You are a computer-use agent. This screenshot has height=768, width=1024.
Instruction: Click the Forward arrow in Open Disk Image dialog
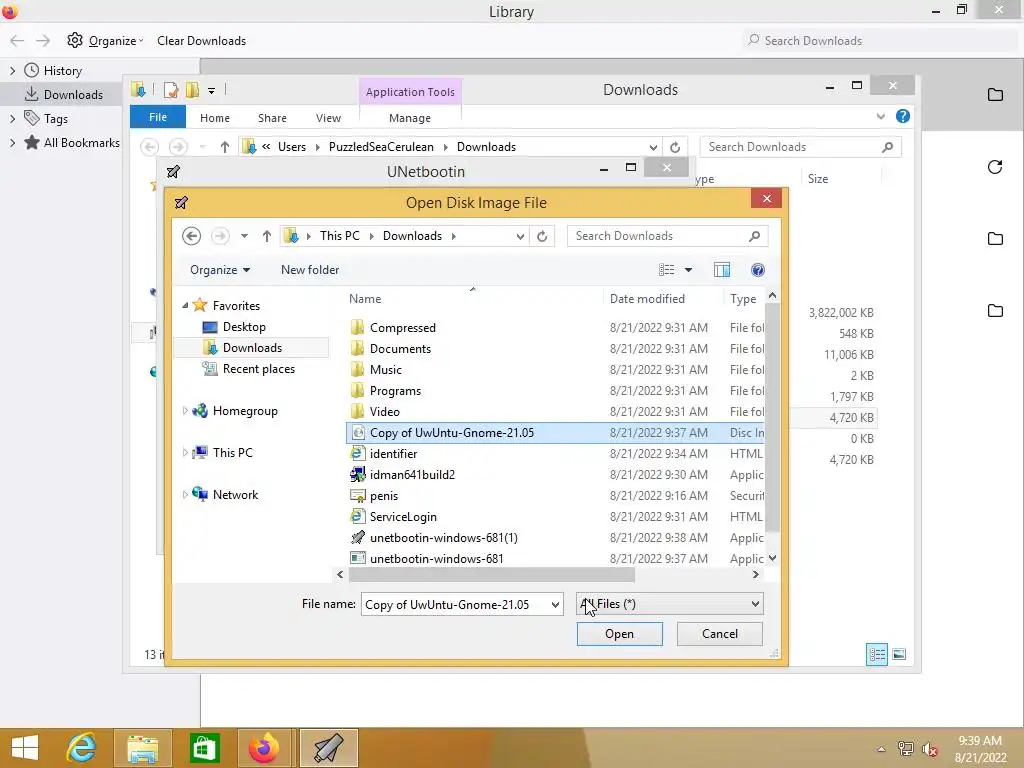click(220, 236)
